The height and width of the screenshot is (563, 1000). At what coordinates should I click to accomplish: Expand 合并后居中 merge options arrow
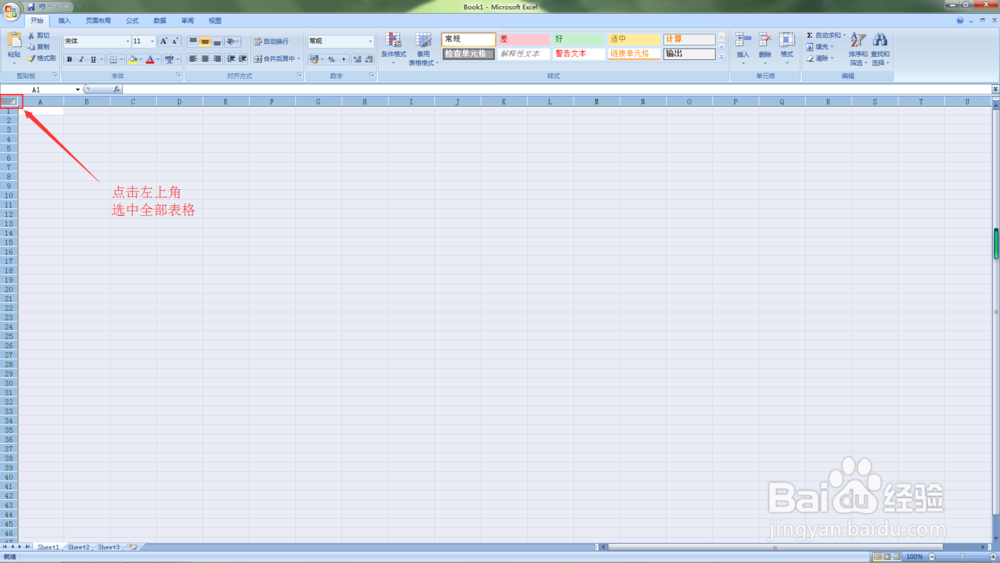point(299,59)
